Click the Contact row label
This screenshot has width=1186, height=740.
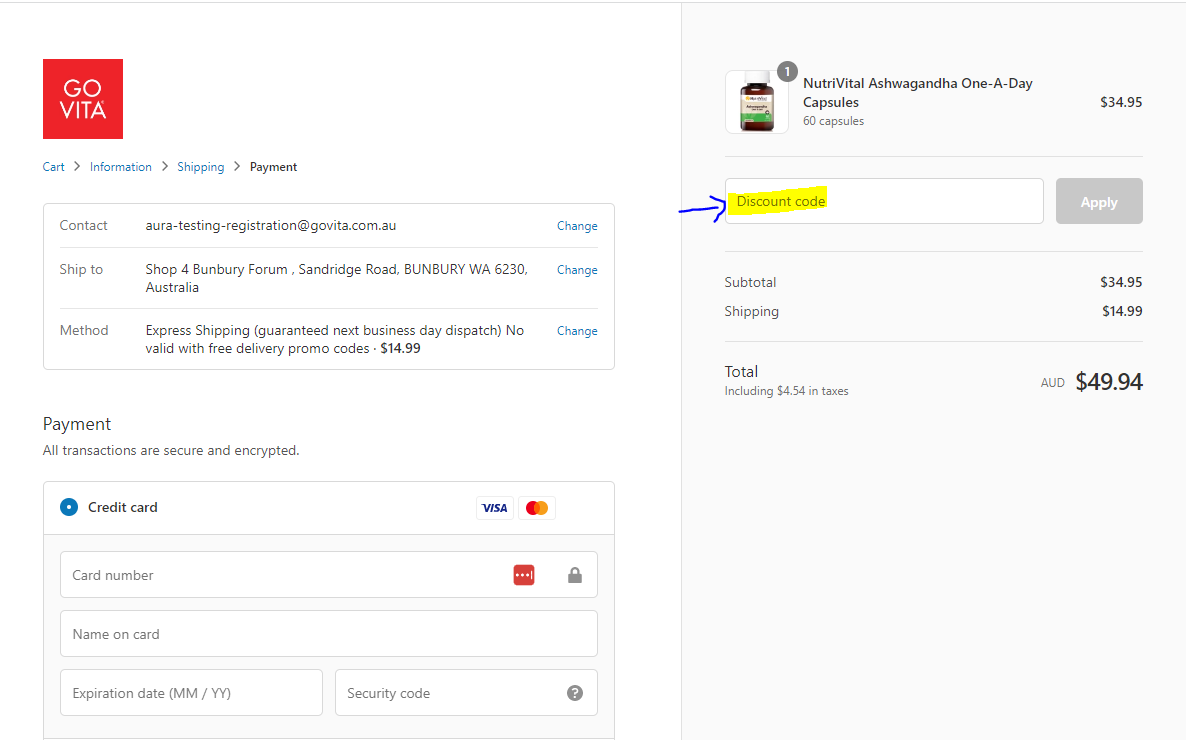click(x=83, y=225)
